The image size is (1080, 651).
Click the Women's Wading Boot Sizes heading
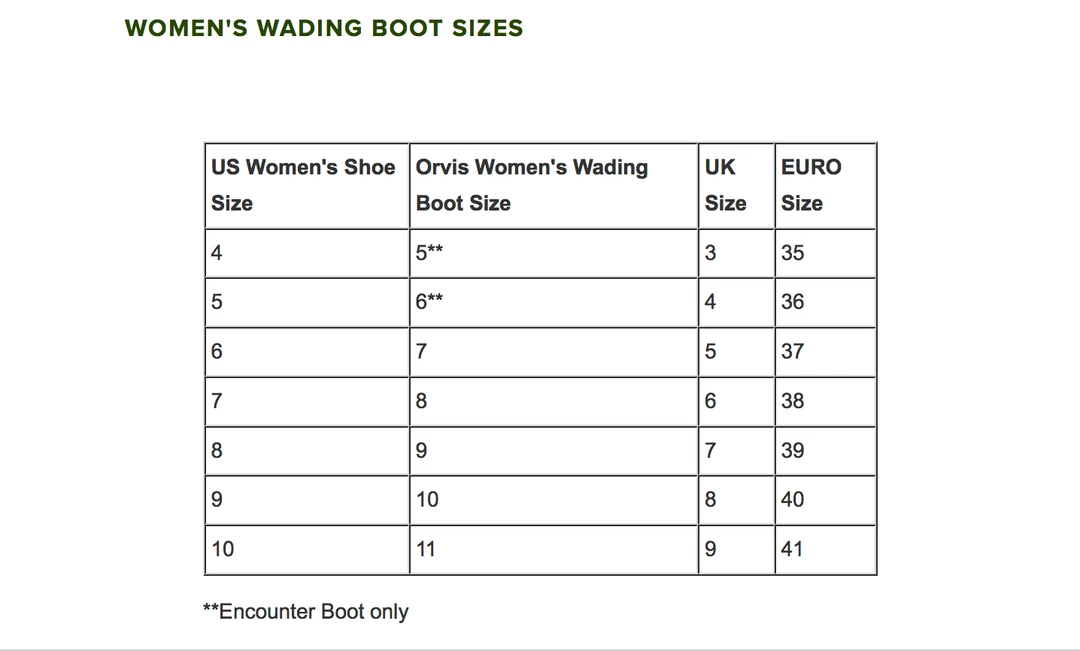[324, 28]
